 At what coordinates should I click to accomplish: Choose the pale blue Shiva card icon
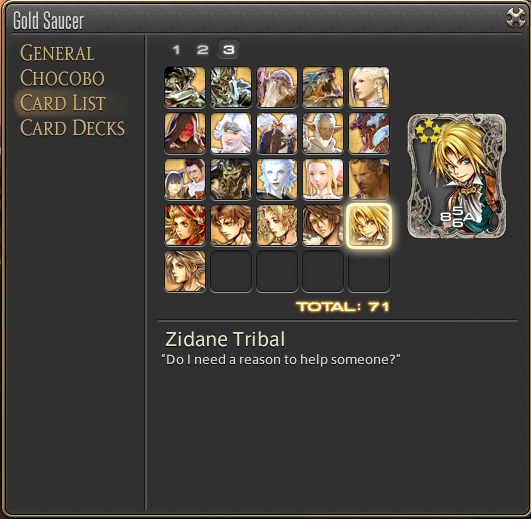tap(277, 179)
